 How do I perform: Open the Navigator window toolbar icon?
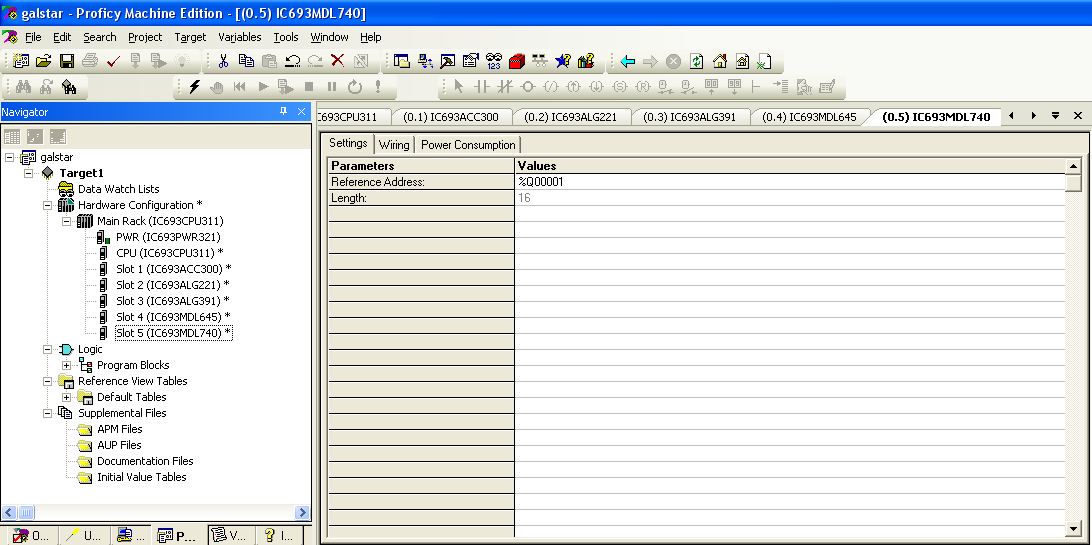(x=401, y=61)
